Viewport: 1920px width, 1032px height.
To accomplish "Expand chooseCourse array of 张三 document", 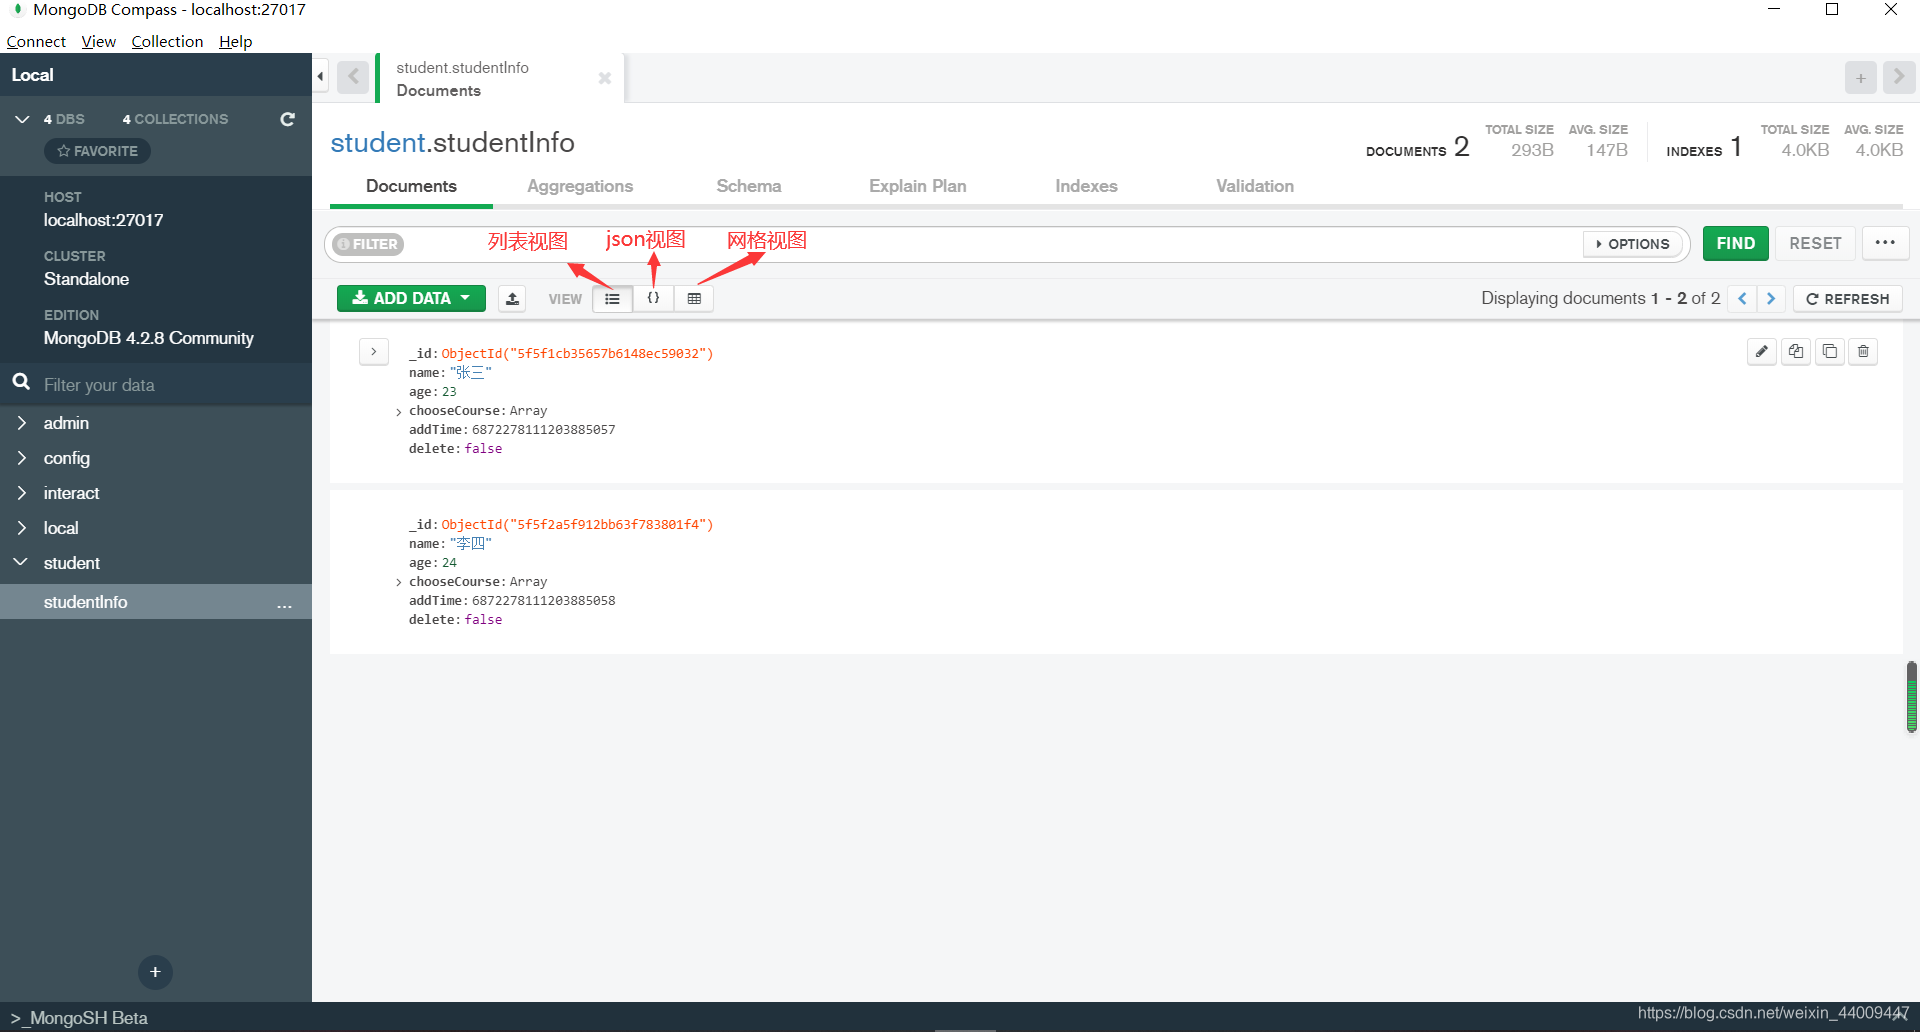I will click(399, 412).
